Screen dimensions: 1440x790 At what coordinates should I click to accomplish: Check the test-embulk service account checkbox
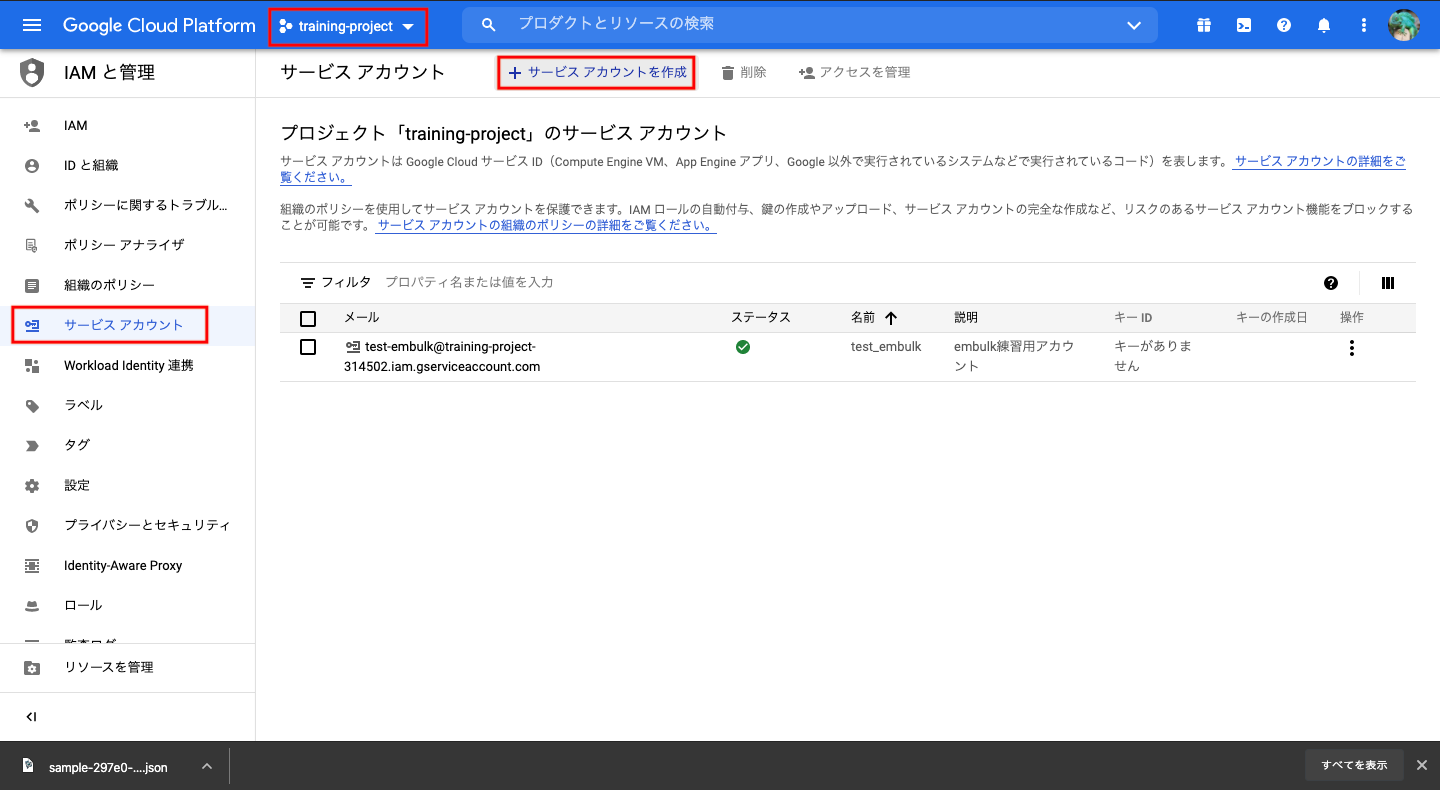pos(308,347)
